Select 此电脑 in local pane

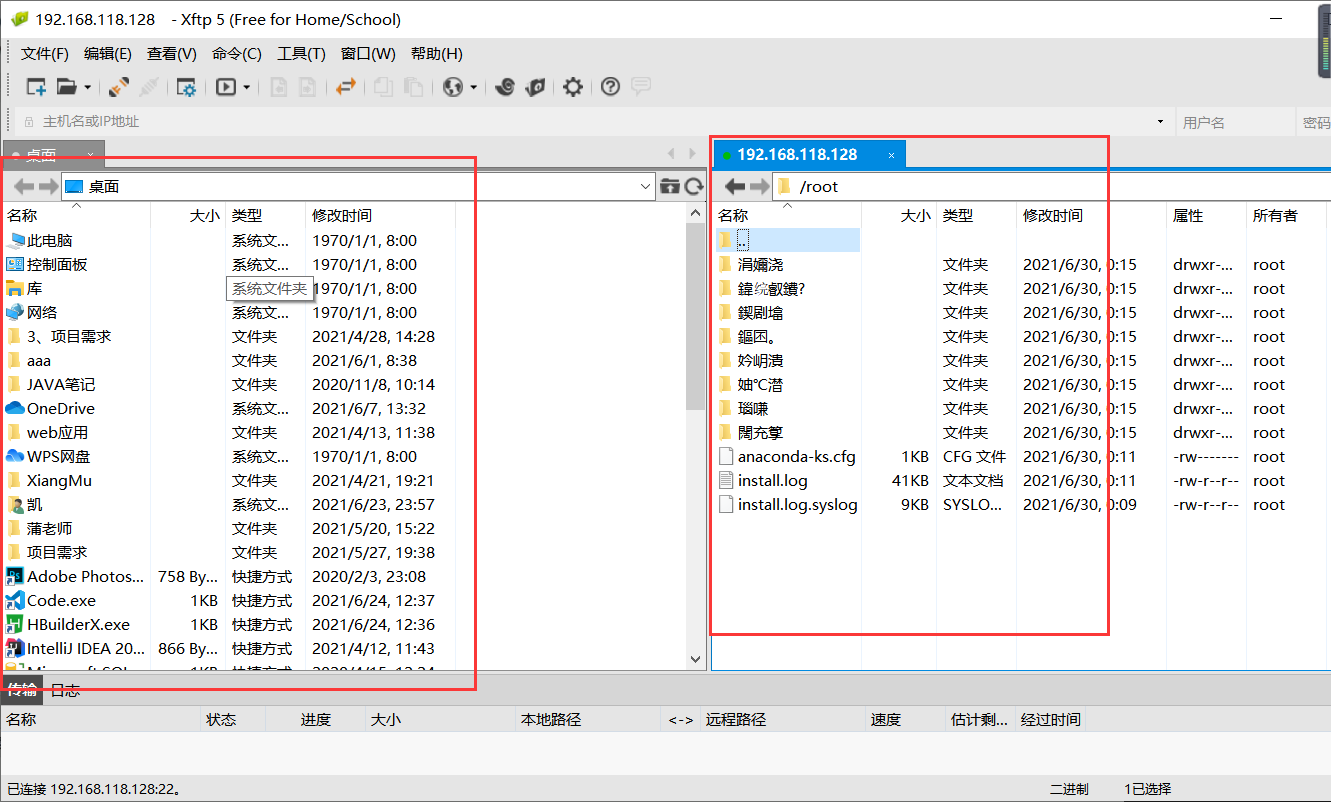point(39,240)
